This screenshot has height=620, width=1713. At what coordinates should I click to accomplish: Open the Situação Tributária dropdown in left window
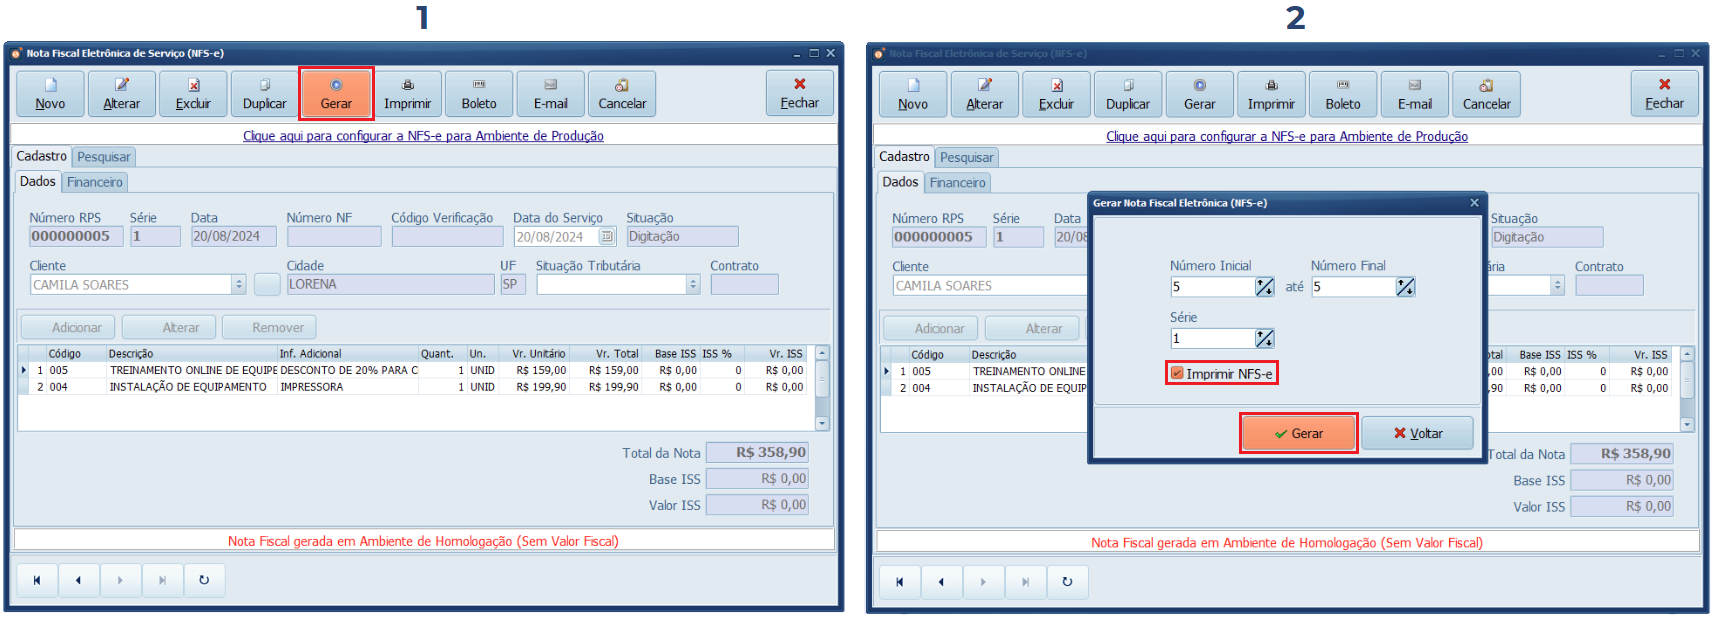pyautogui.click(x=693, y=285)
